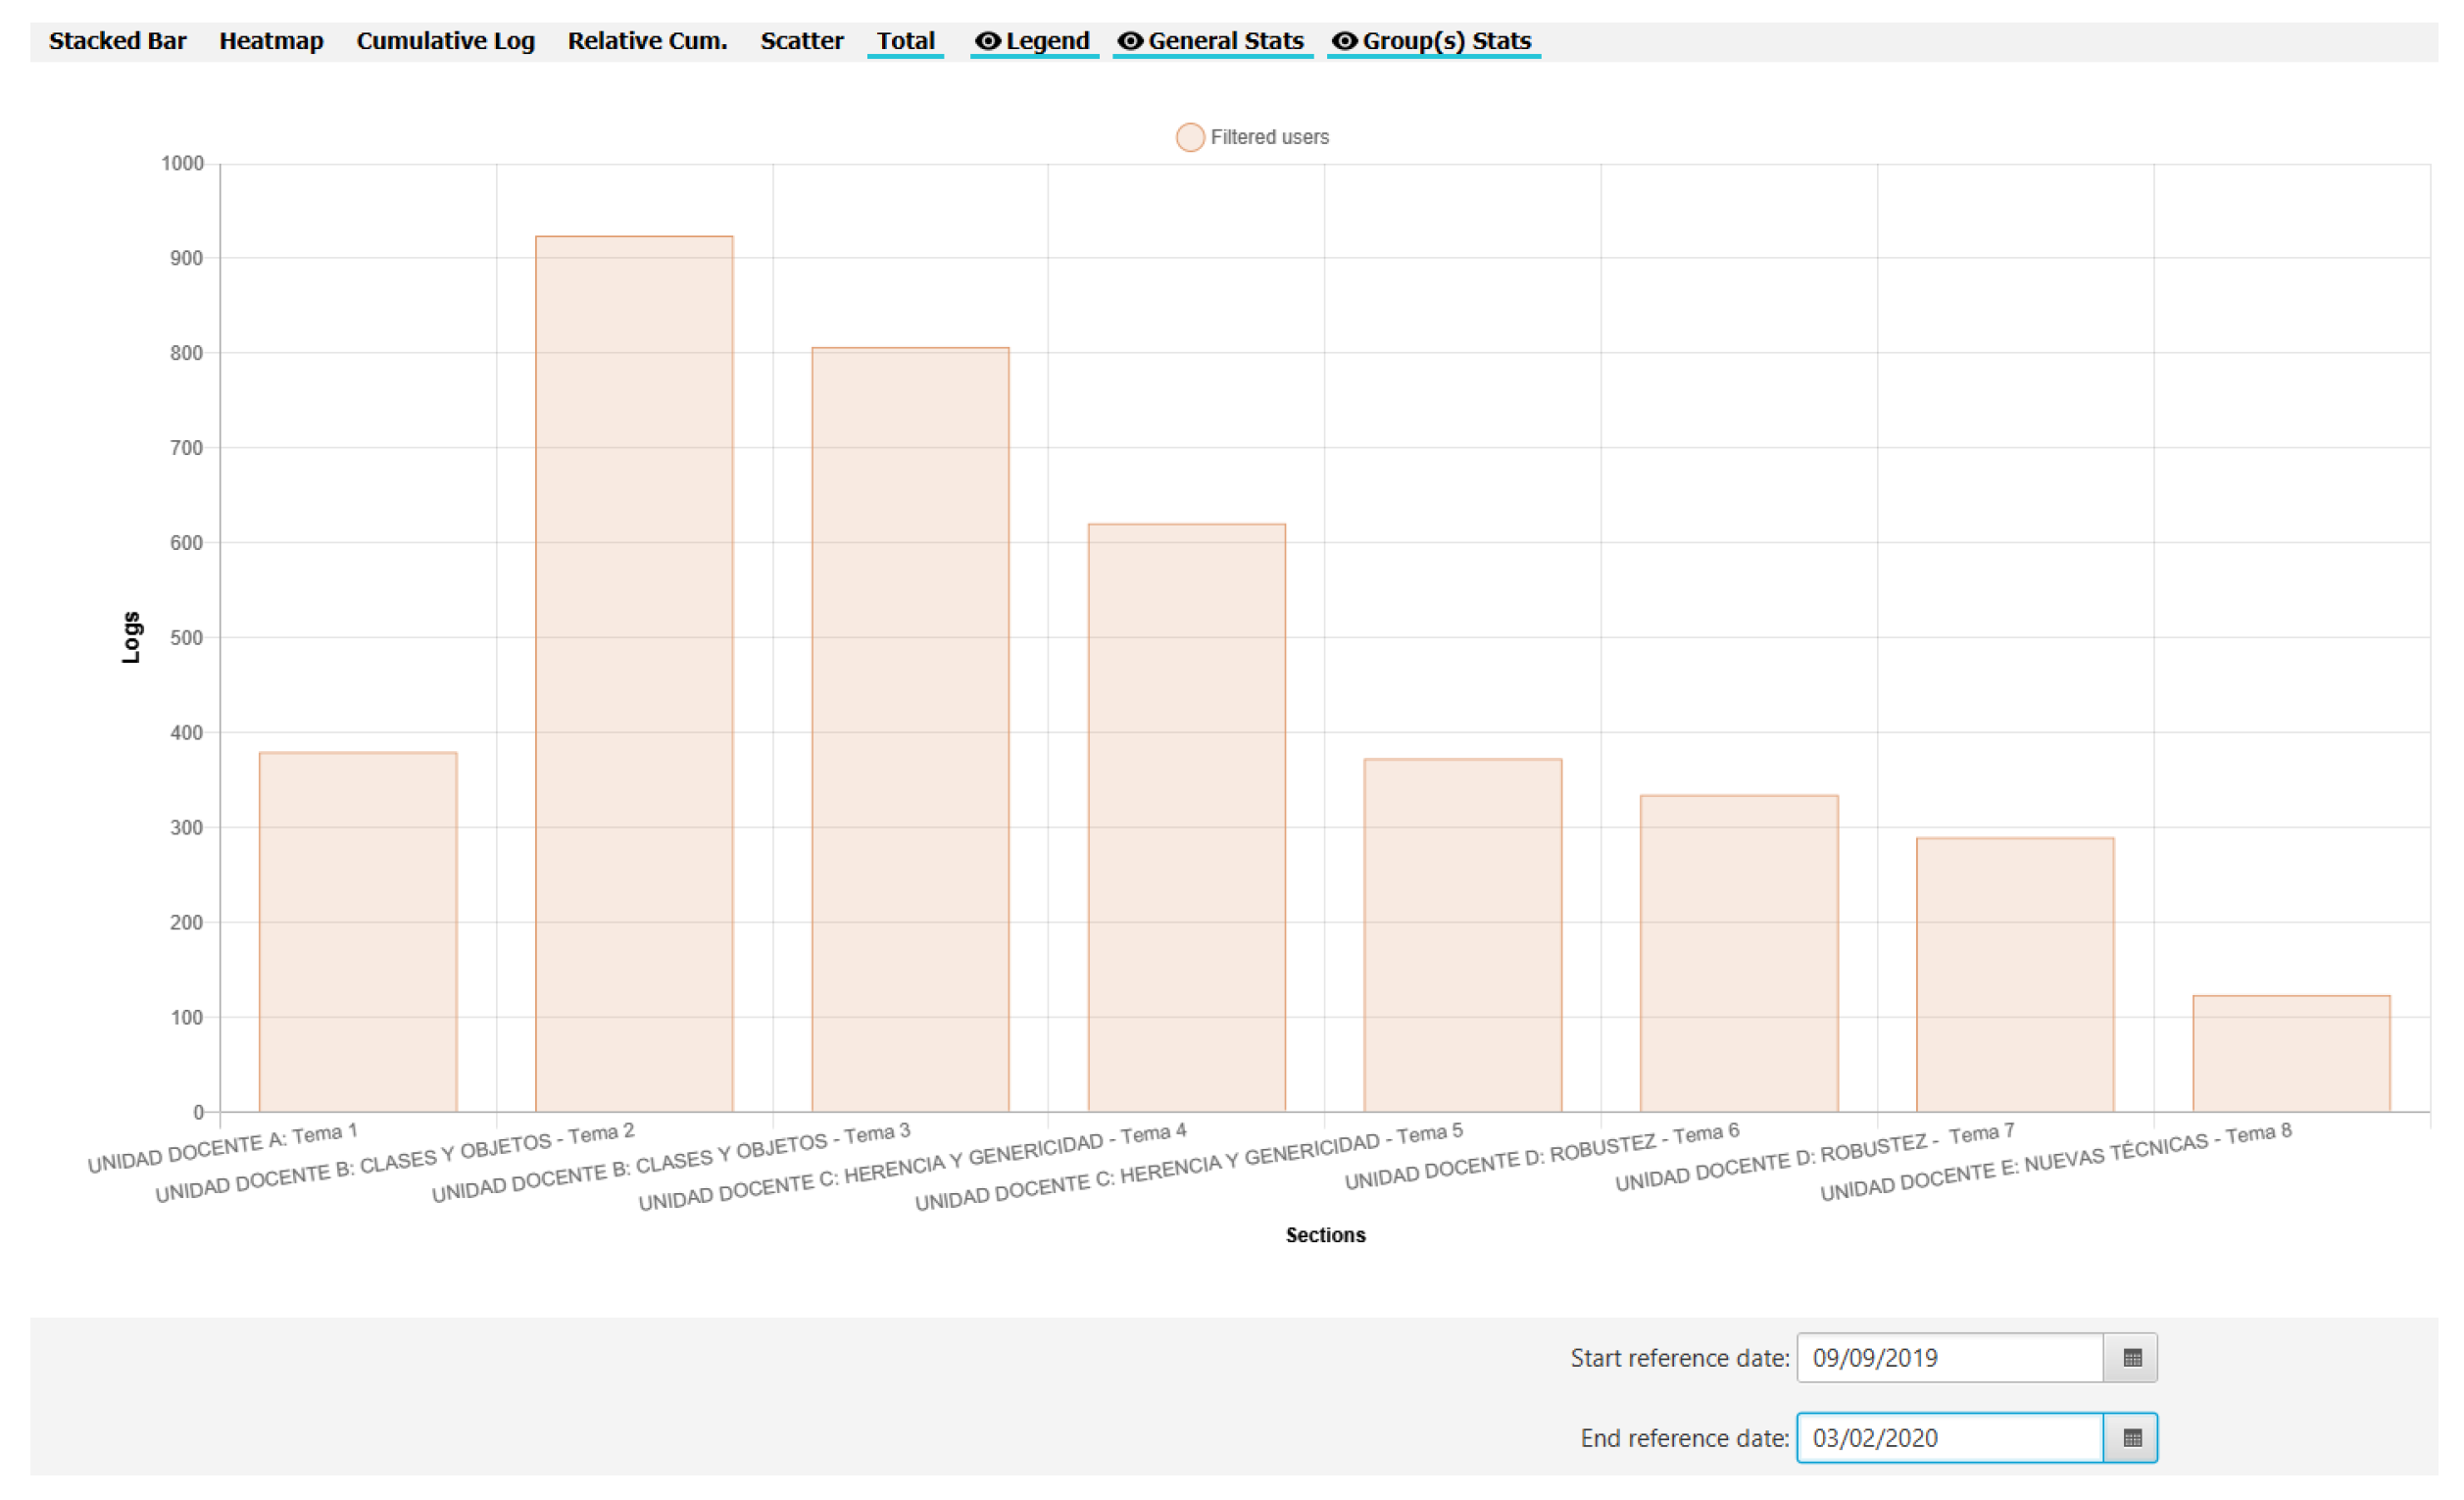Click in the Start reference date field

click(x=1948, y=1358)
